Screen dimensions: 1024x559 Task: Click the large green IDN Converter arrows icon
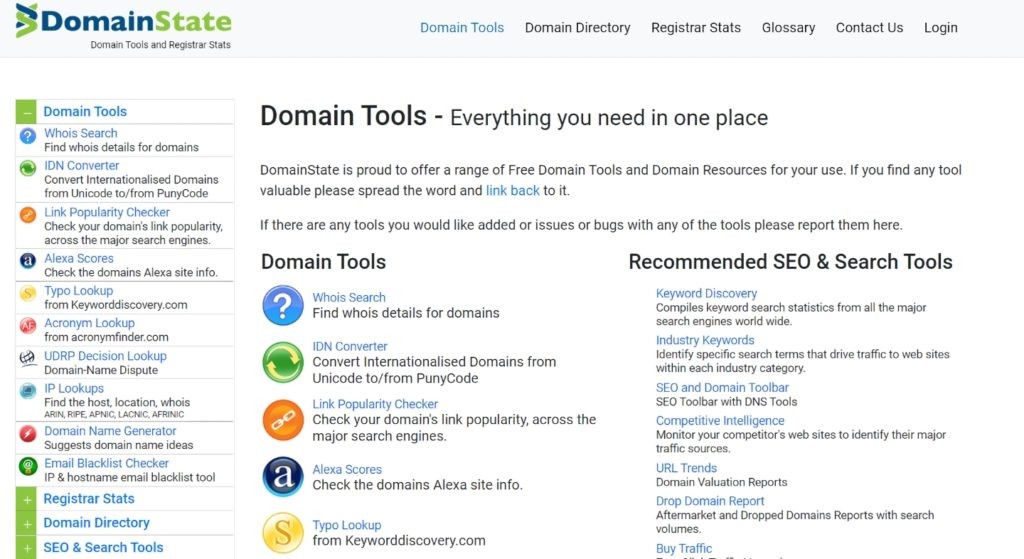pyautogui.click(x=282, y=362)
